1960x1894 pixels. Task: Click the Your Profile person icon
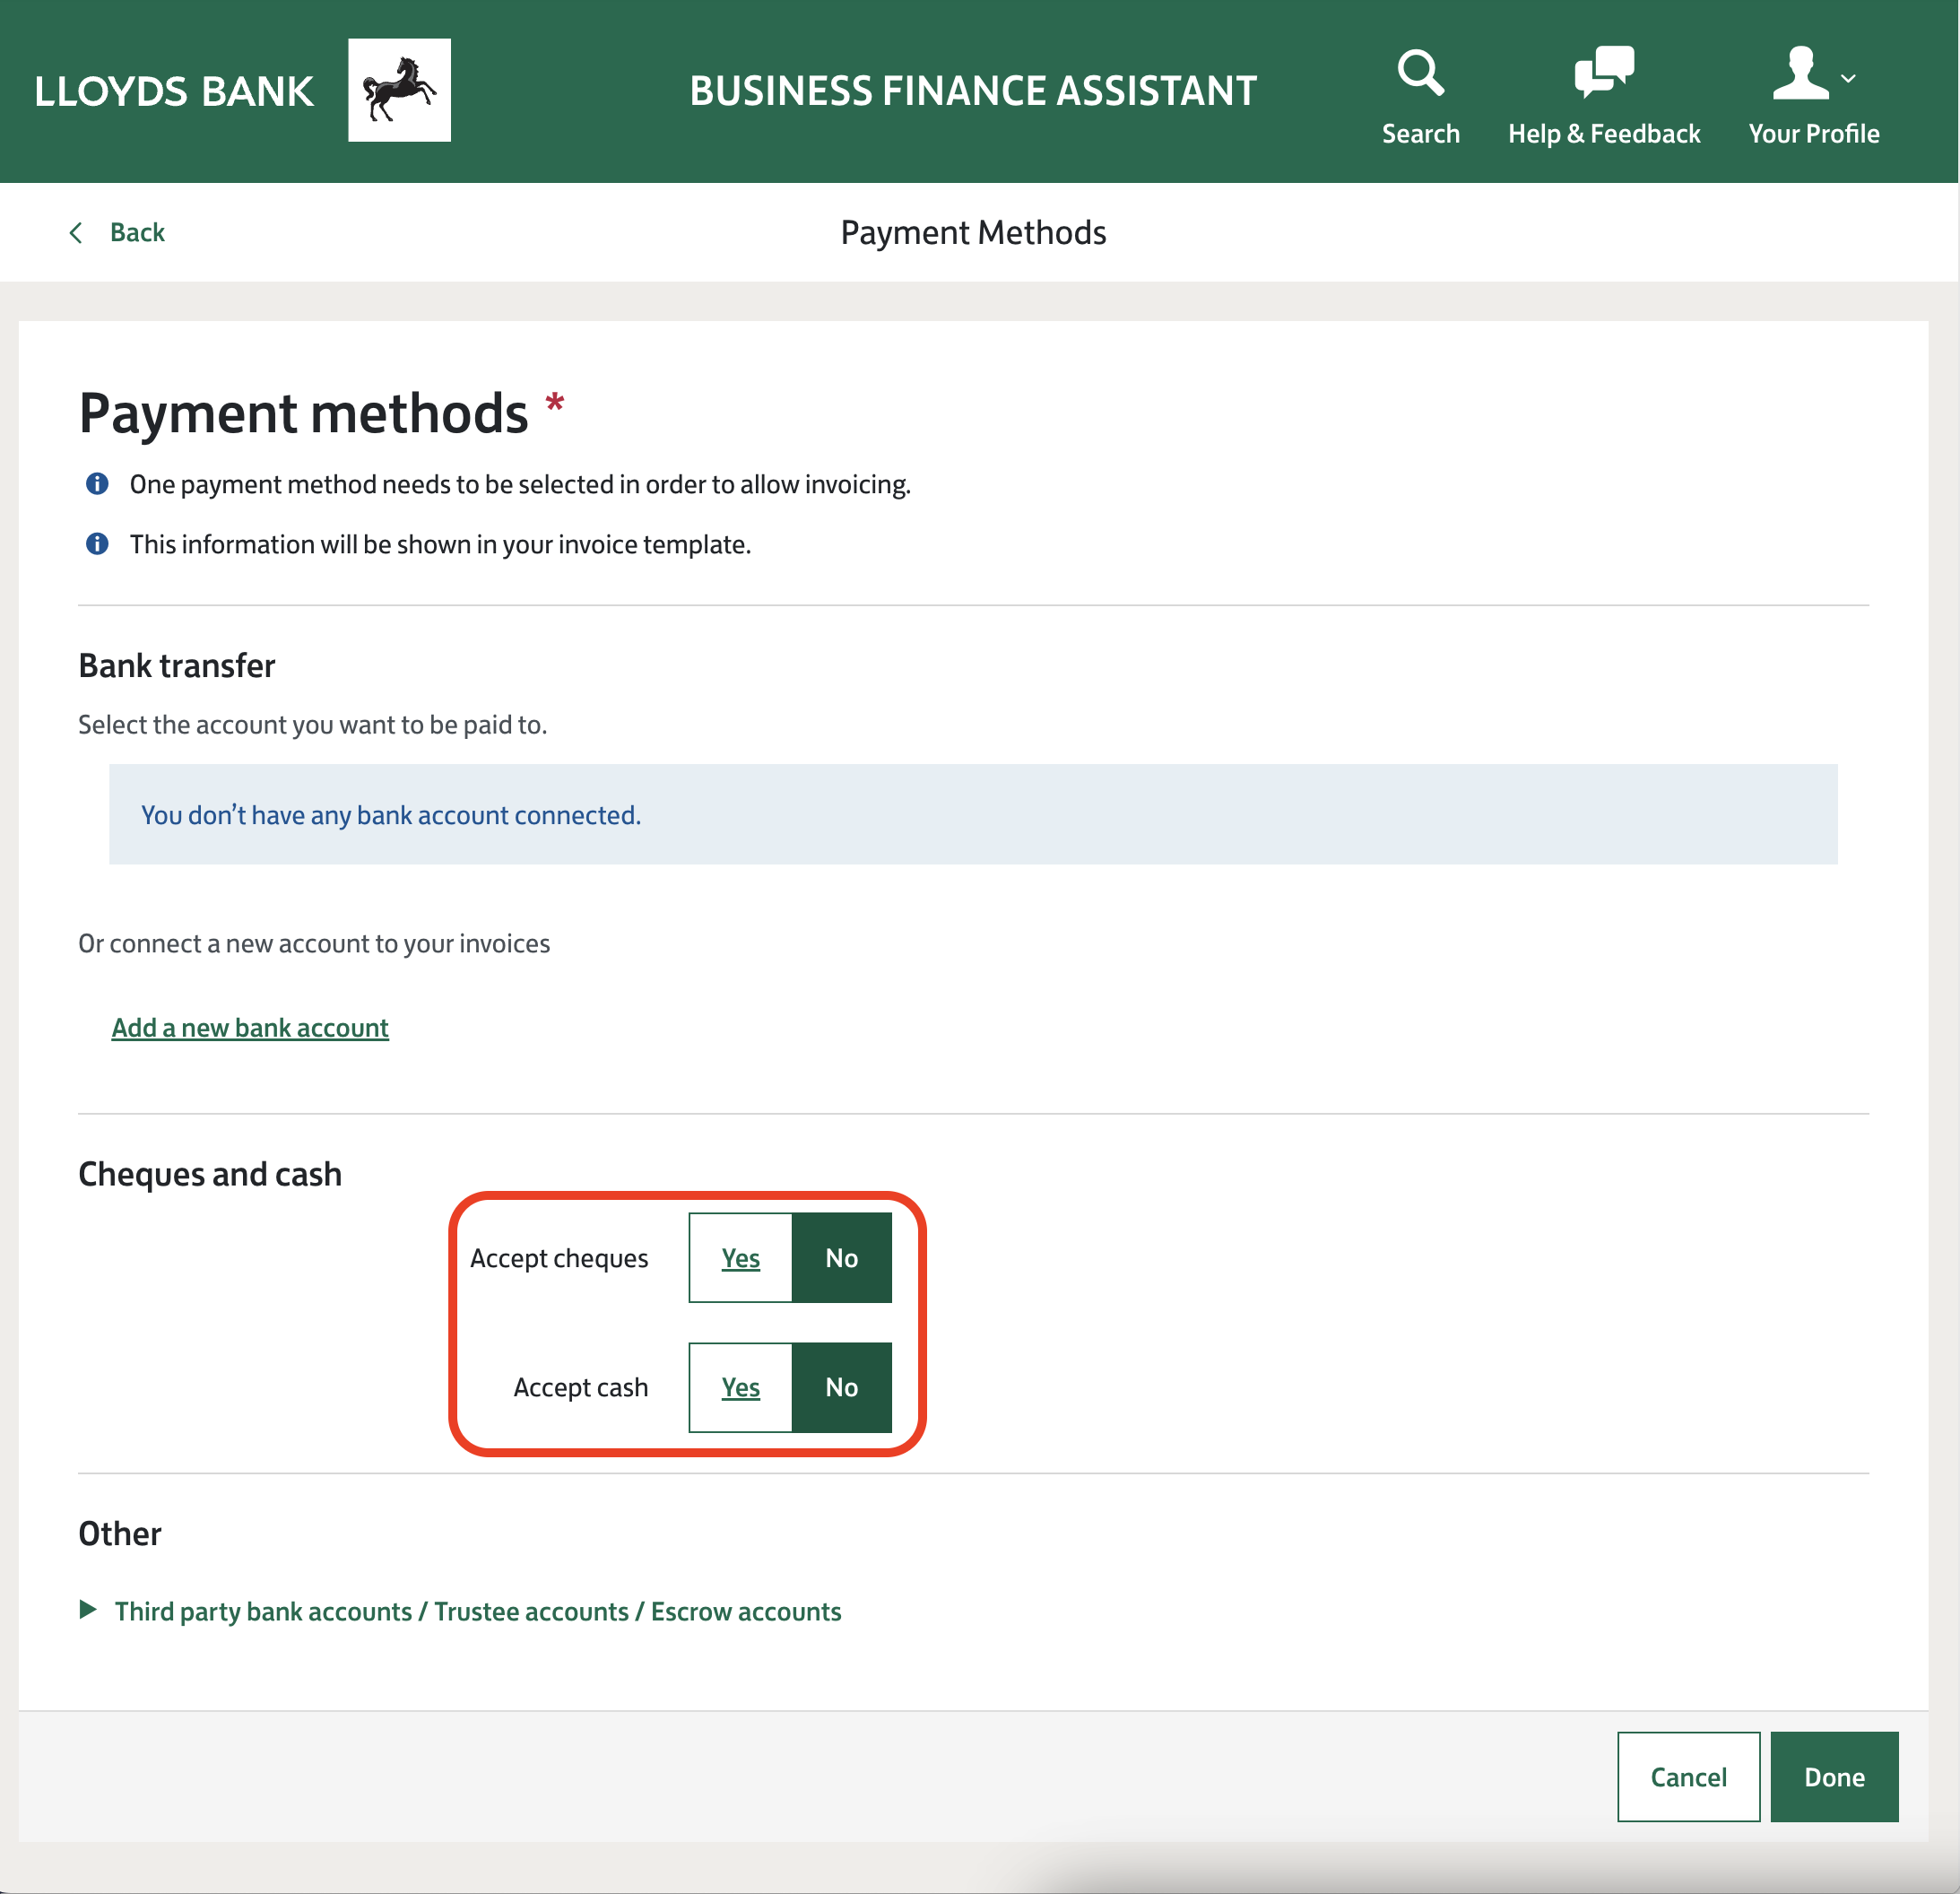1800,72
